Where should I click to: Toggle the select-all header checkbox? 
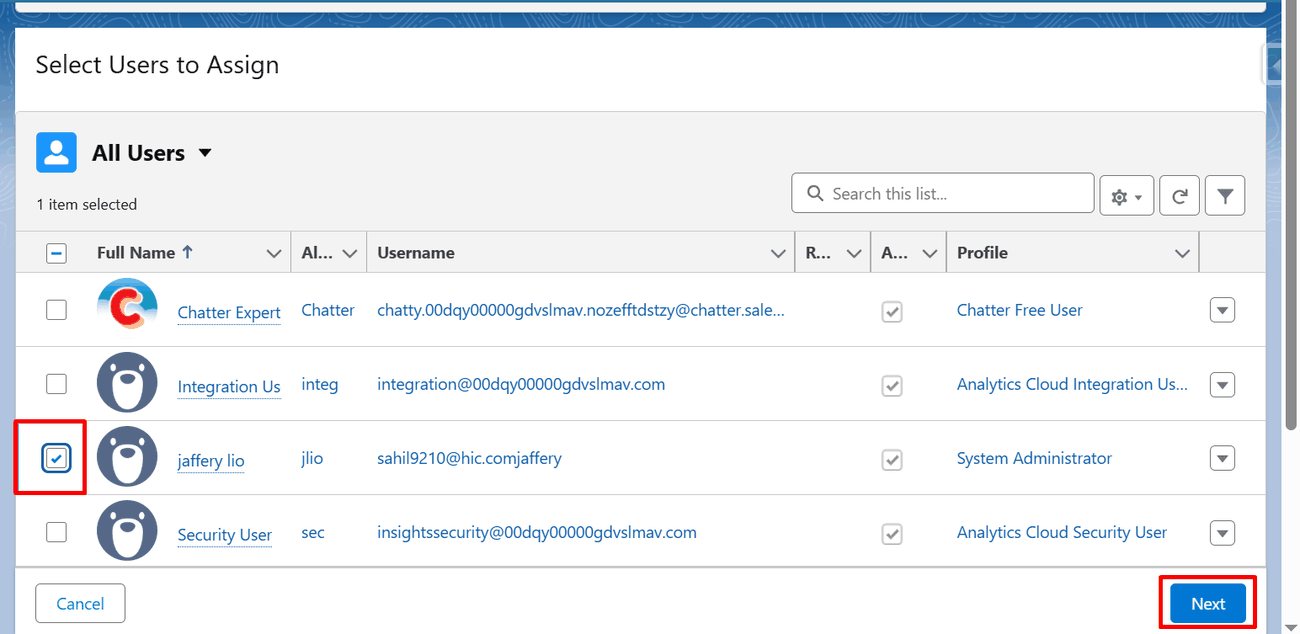57,253
